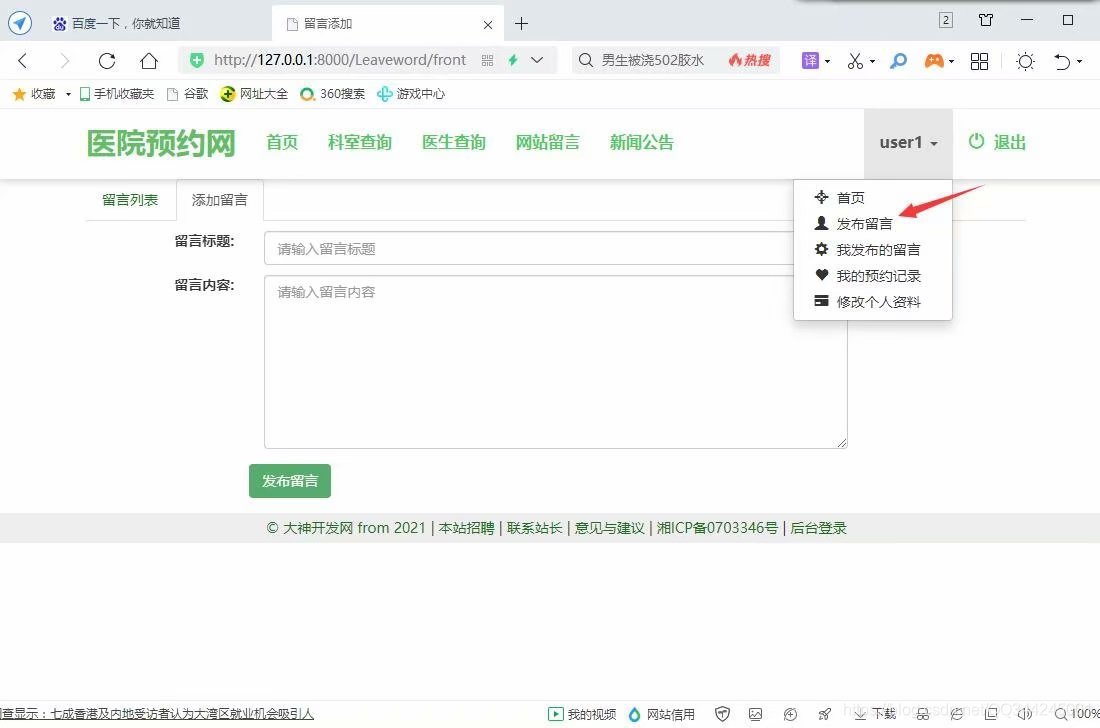Click the picture icon in status bar
The image size is (1100, 728).
pyautogui.click(x=756, y=714)
